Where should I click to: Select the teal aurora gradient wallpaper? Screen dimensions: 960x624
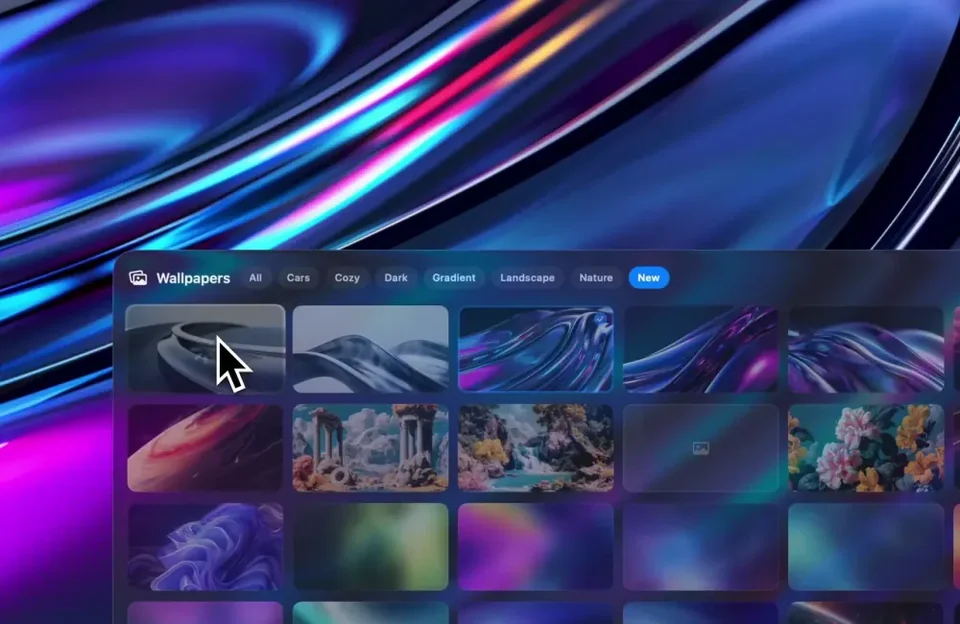tap(866, 547)
